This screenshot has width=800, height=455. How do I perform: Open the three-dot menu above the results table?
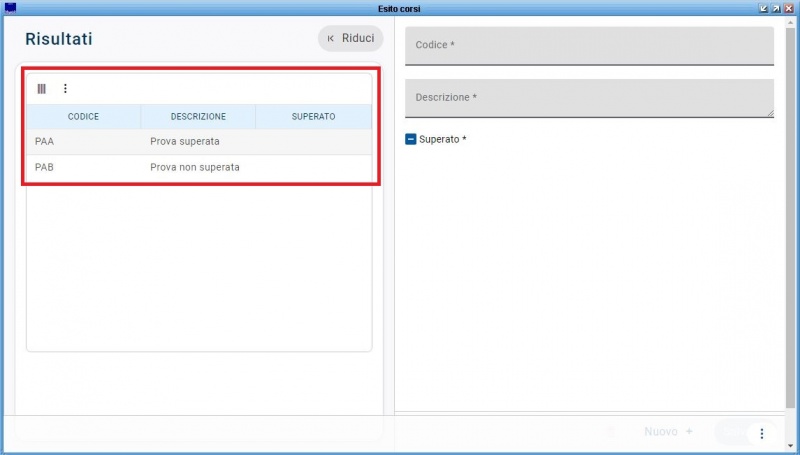(65, 89)
